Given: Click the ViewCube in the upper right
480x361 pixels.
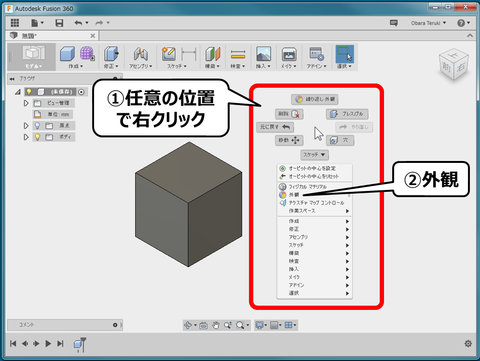Looking at the screenshot, I should 453,64.
